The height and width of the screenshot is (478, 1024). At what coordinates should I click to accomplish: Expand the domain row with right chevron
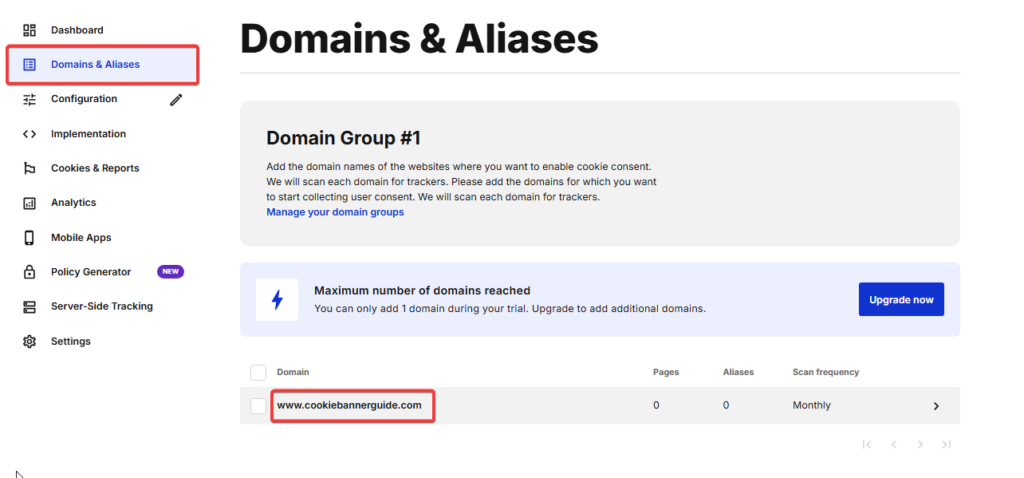click(936, 406)
